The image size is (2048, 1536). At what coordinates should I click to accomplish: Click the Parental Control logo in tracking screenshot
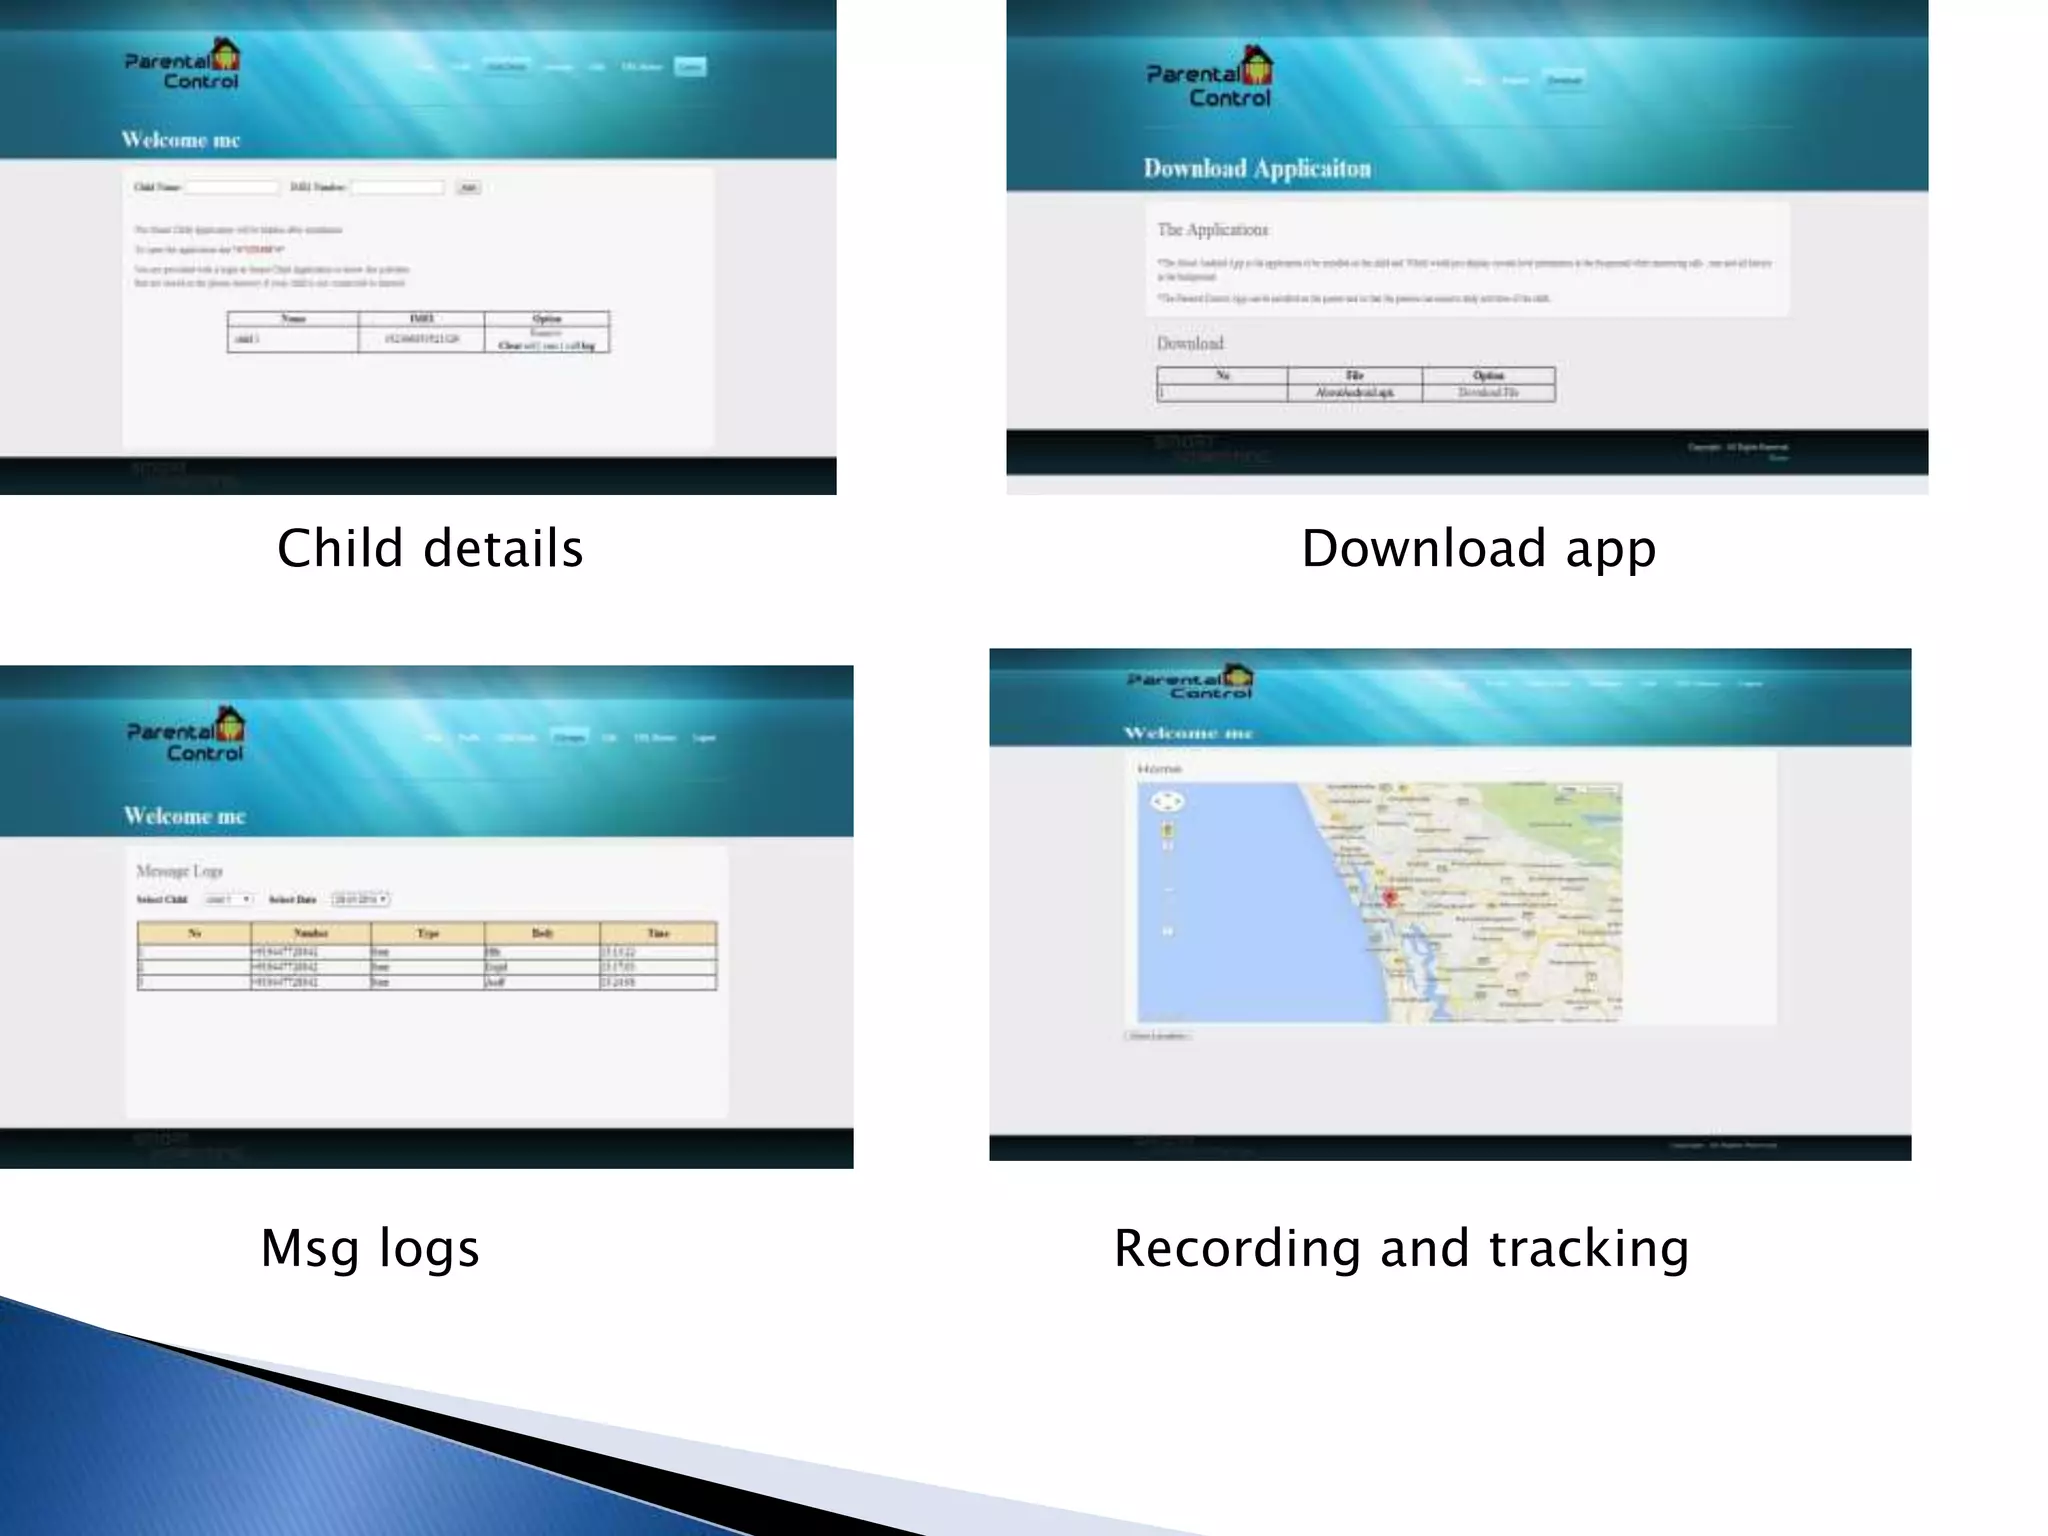(1190, 681)
